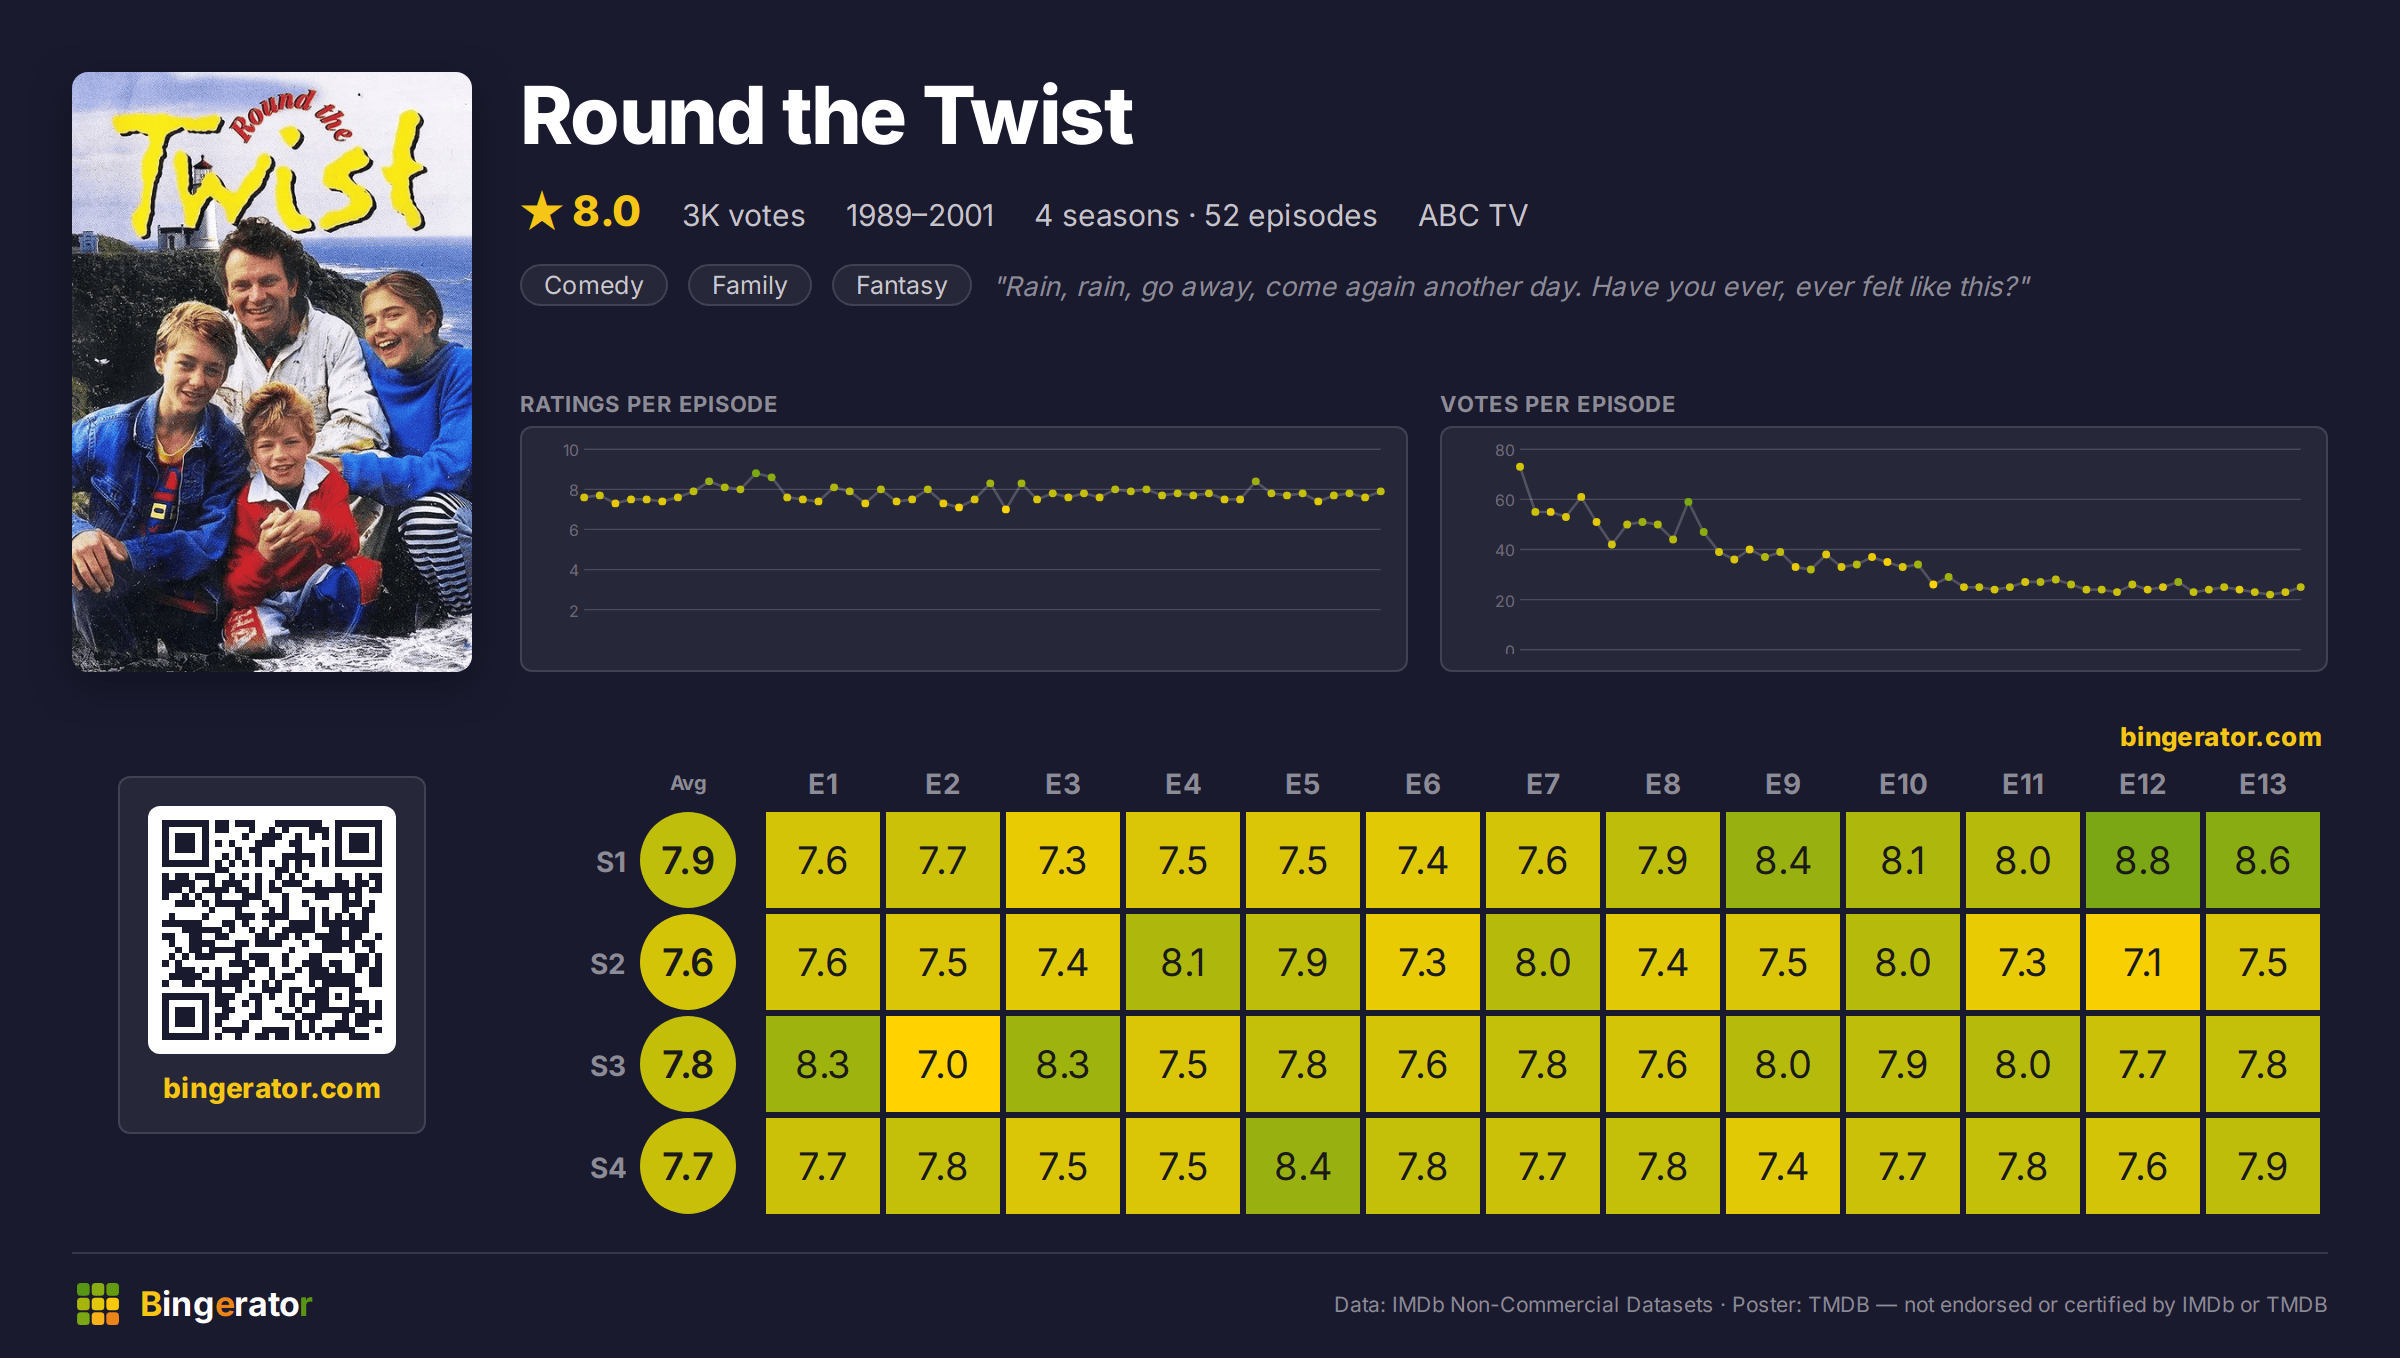
Task: Click the QR code image
Action: (272, 930)
